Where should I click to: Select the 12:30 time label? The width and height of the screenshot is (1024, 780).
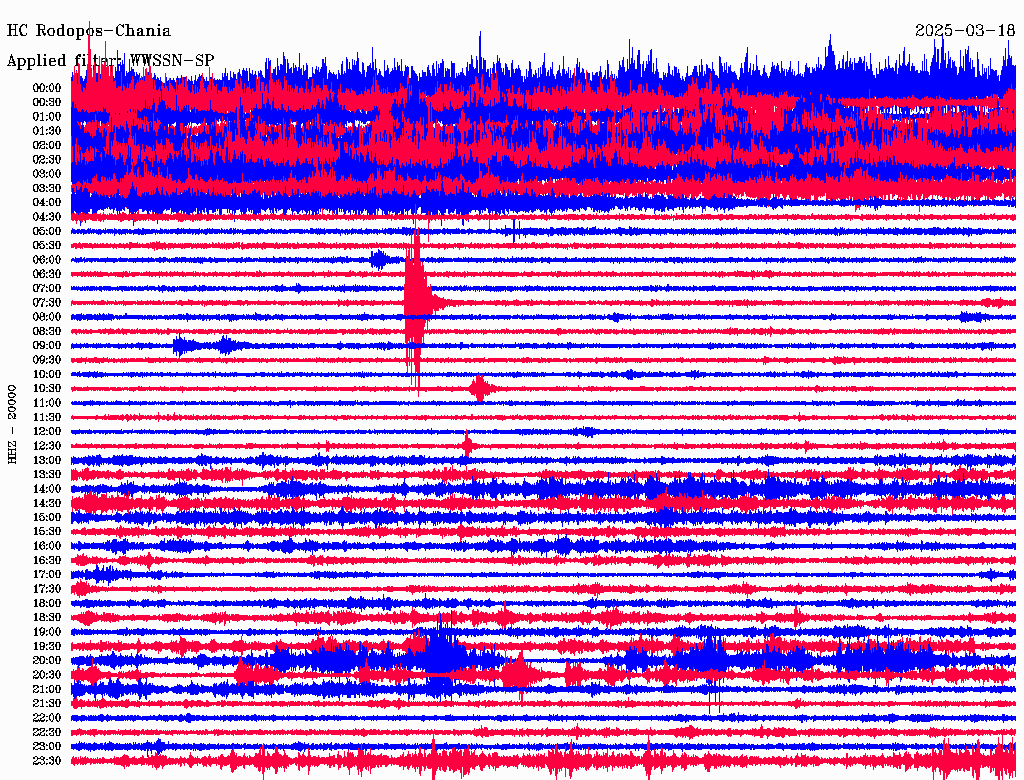click(47, 446)
